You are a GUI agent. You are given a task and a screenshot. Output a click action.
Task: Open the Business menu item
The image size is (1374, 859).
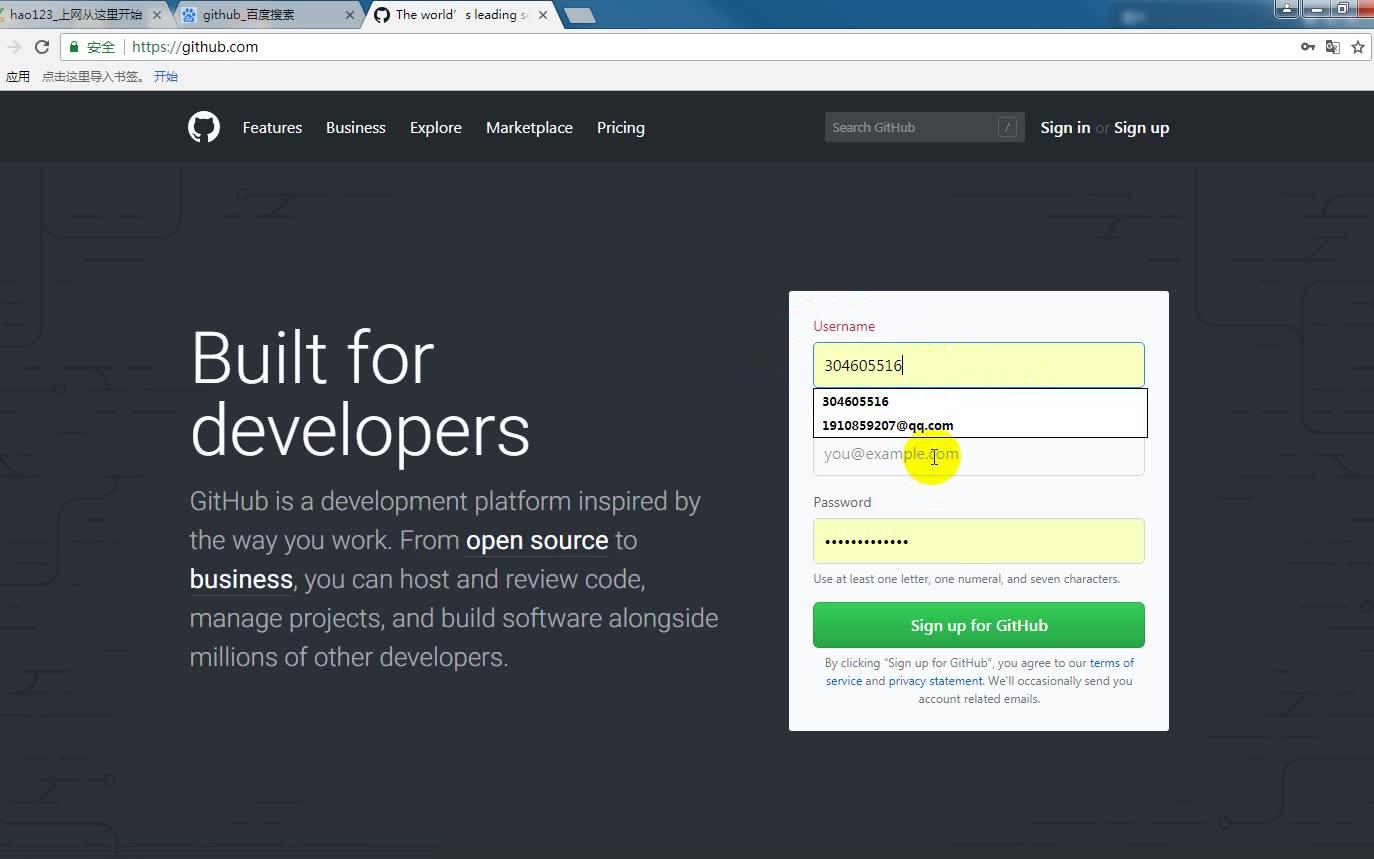click(355, 127)
